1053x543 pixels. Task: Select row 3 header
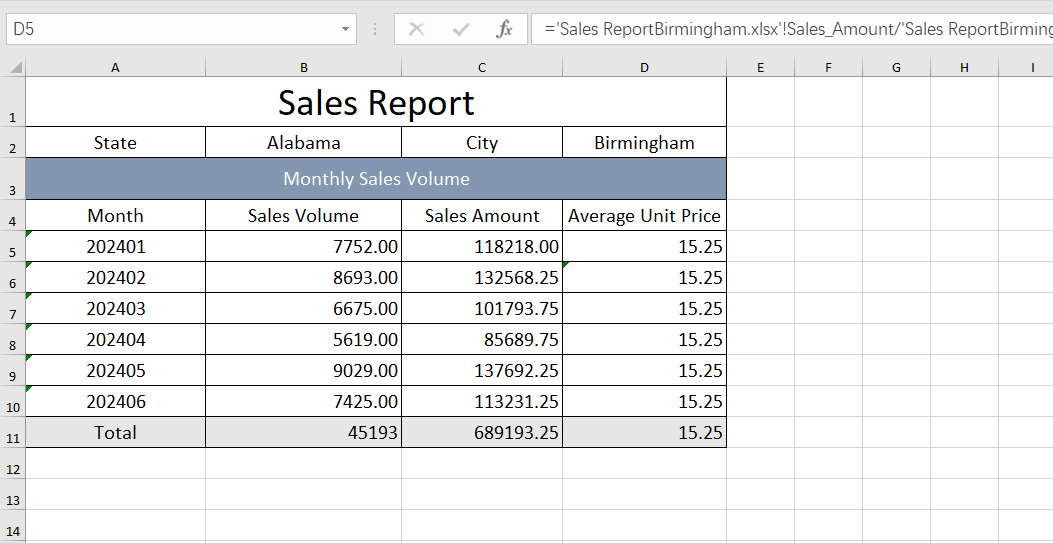(x=13, y=179)
